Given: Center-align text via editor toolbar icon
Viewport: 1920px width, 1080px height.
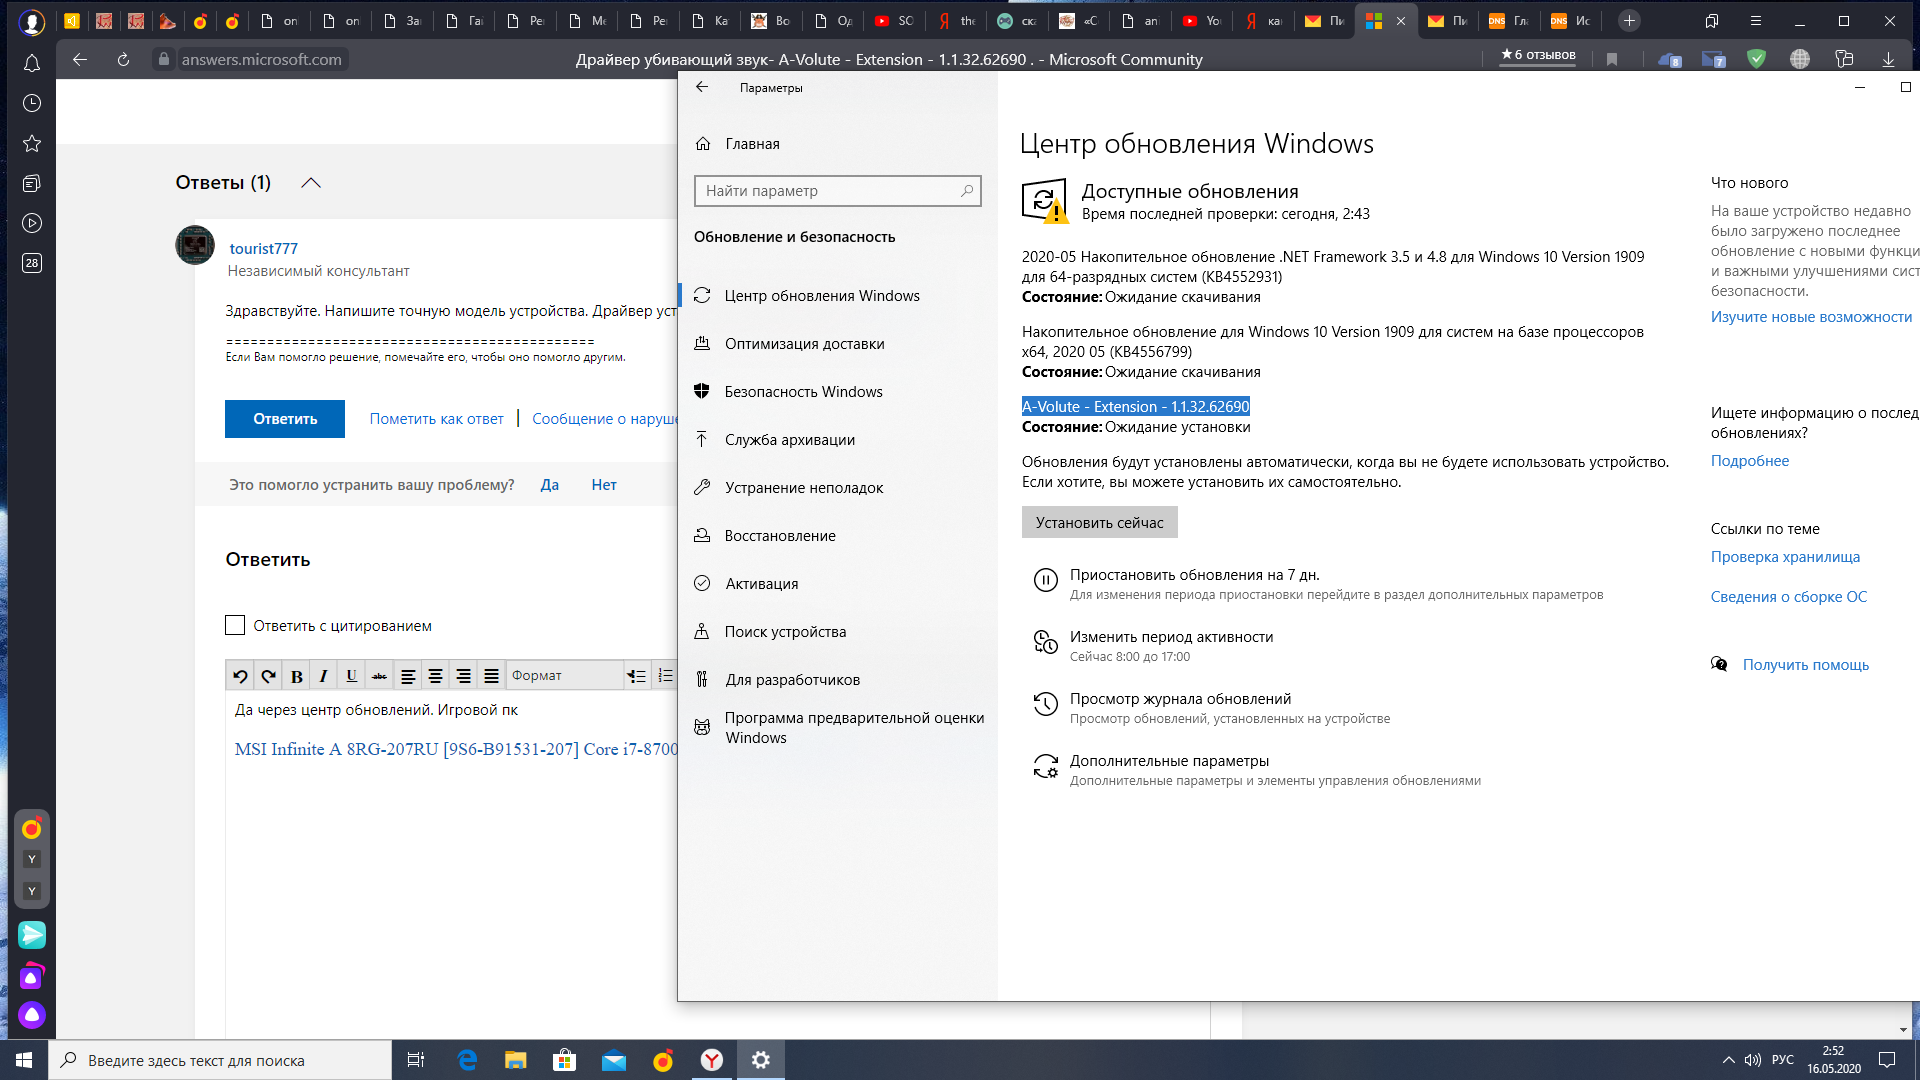Looking at the screenshot, I should point(435,676).
